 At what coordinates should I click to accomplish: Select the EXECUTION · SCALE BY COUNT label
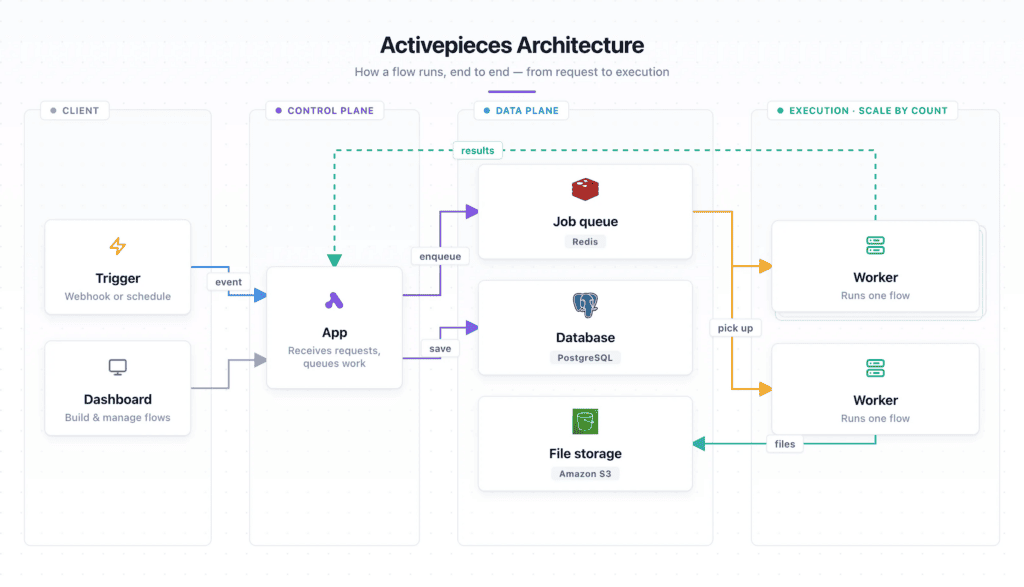click(862, 110)
